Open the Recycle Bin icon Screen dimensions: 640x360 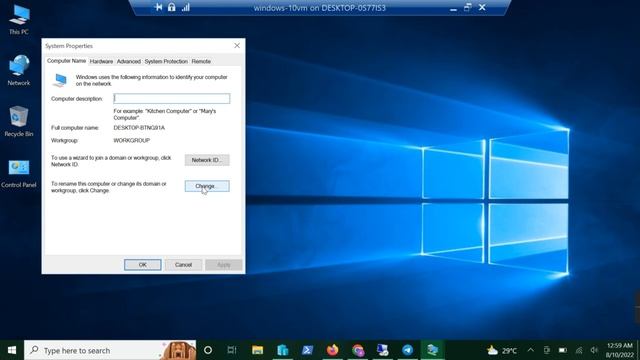[x=19, y=121]
